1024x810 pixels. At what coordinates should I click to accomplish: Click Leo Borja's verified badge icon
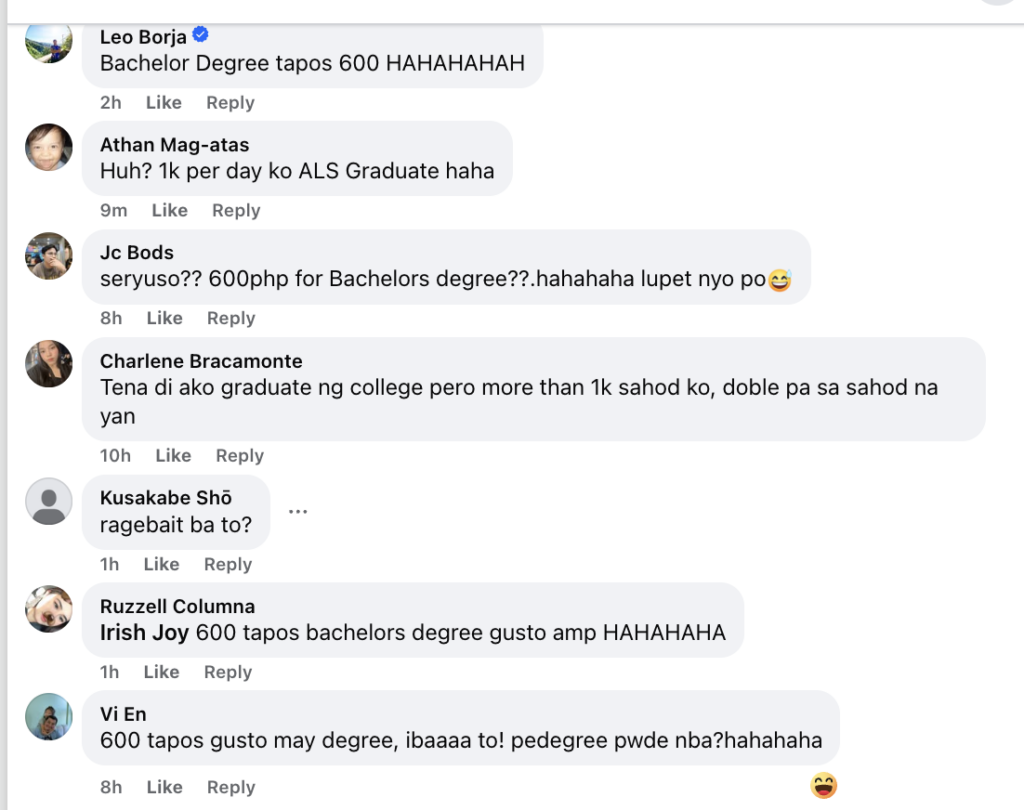(x=200, y=36)
